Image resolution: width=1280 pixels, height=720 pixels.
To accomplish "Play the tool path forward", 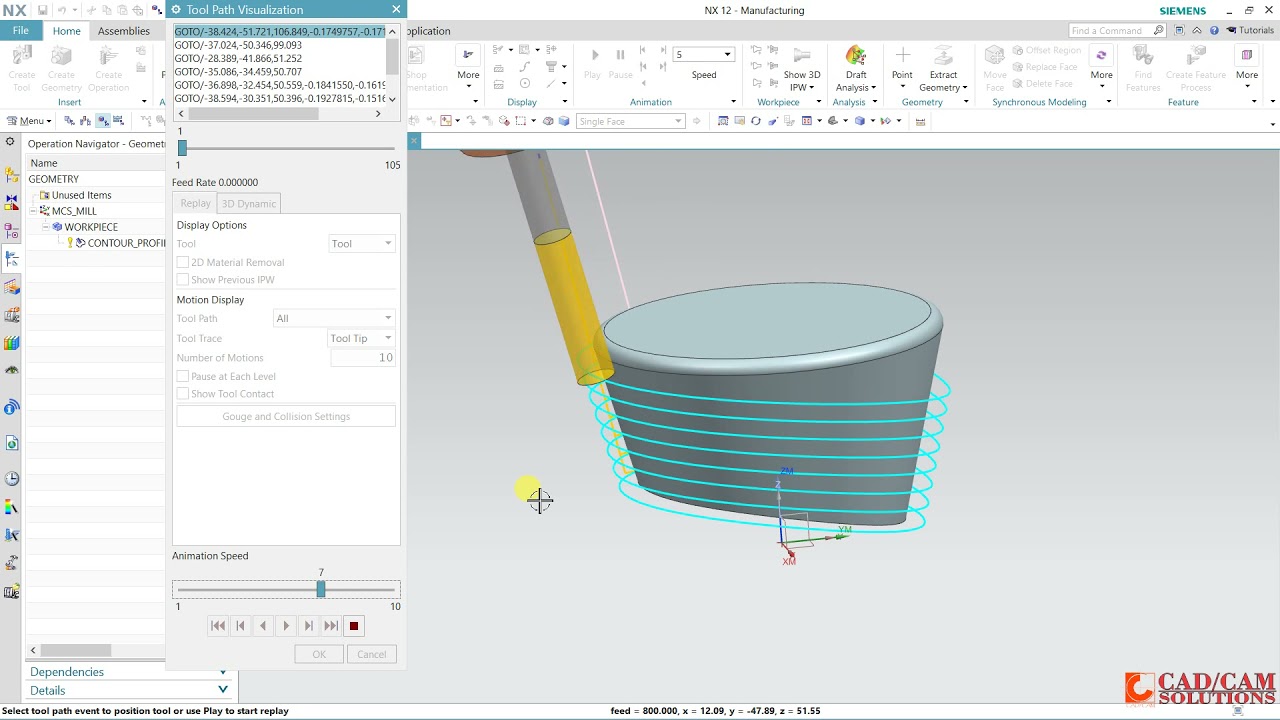I will point(286,626).
